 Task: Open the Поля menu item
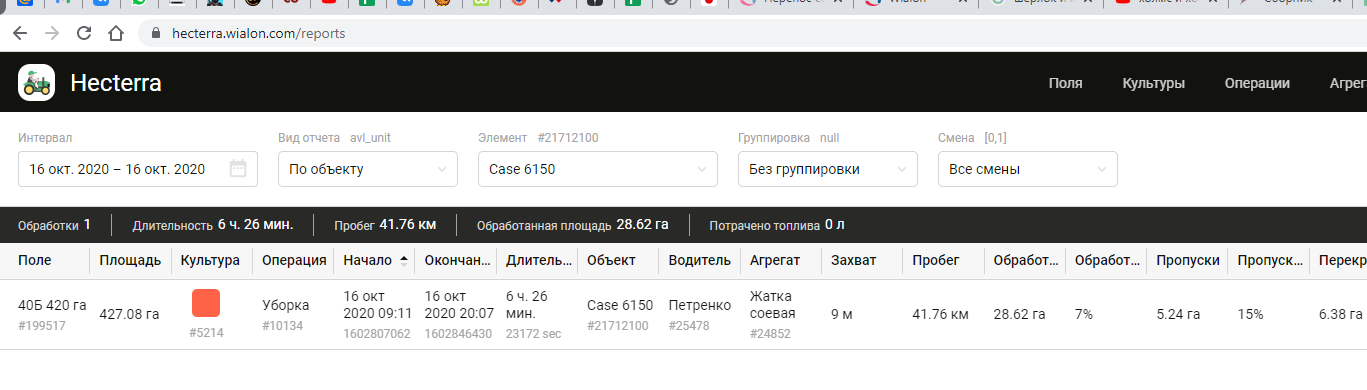click(1065, 83)
